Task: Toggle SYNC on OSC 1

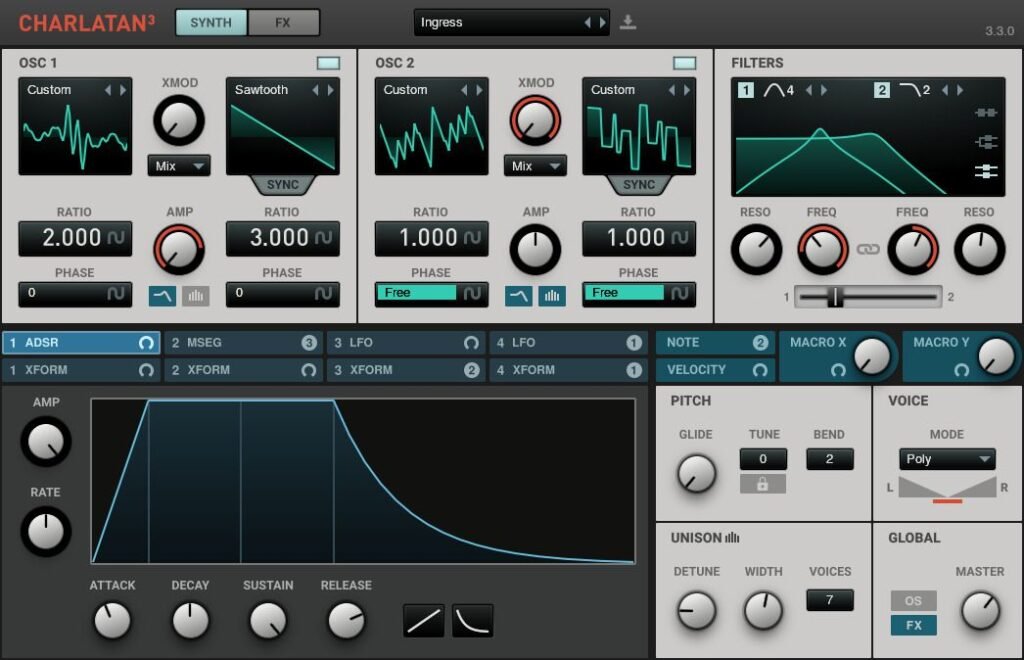Action: point(283,185)
